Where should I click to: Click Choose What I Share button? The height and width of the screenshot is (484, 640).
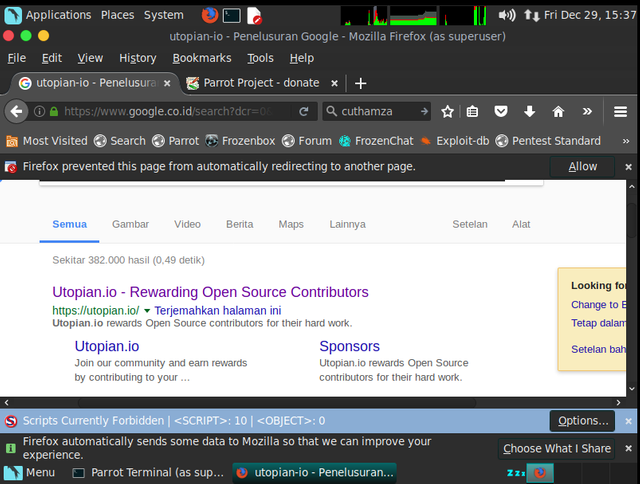point(557,448)
